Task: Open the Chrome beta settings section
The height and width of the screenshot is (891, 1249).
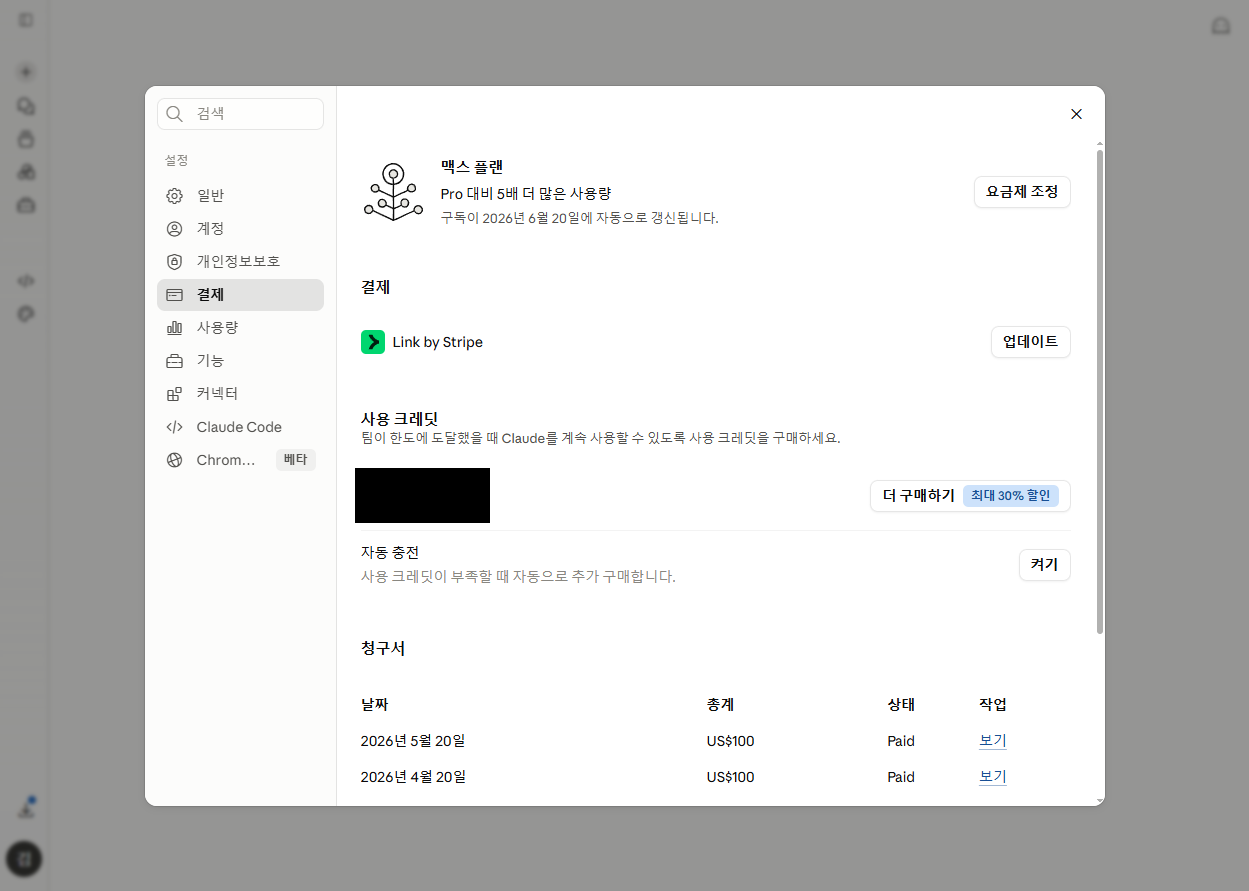Action: (240, 460)
